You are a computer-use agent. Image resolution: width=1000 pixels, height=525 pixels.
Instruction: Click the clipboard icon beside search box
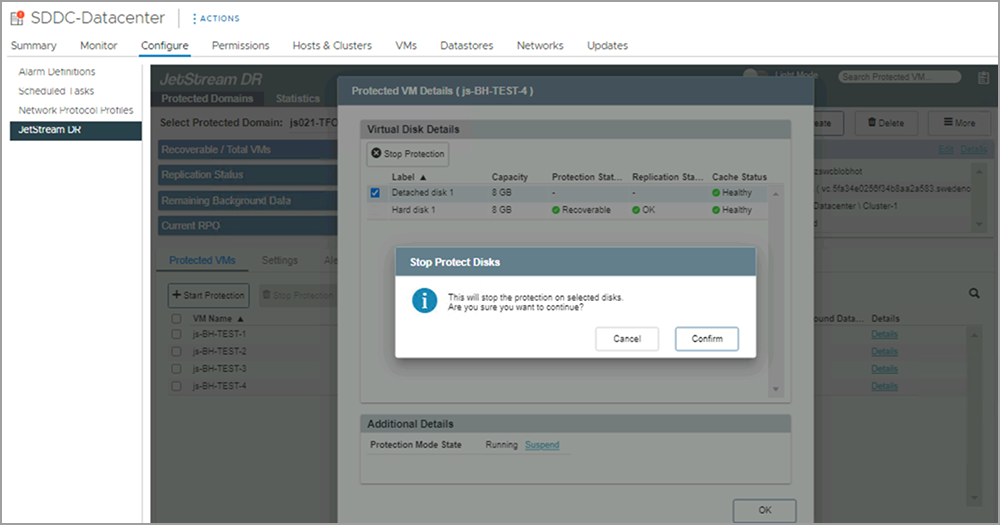tap(981, 77)
